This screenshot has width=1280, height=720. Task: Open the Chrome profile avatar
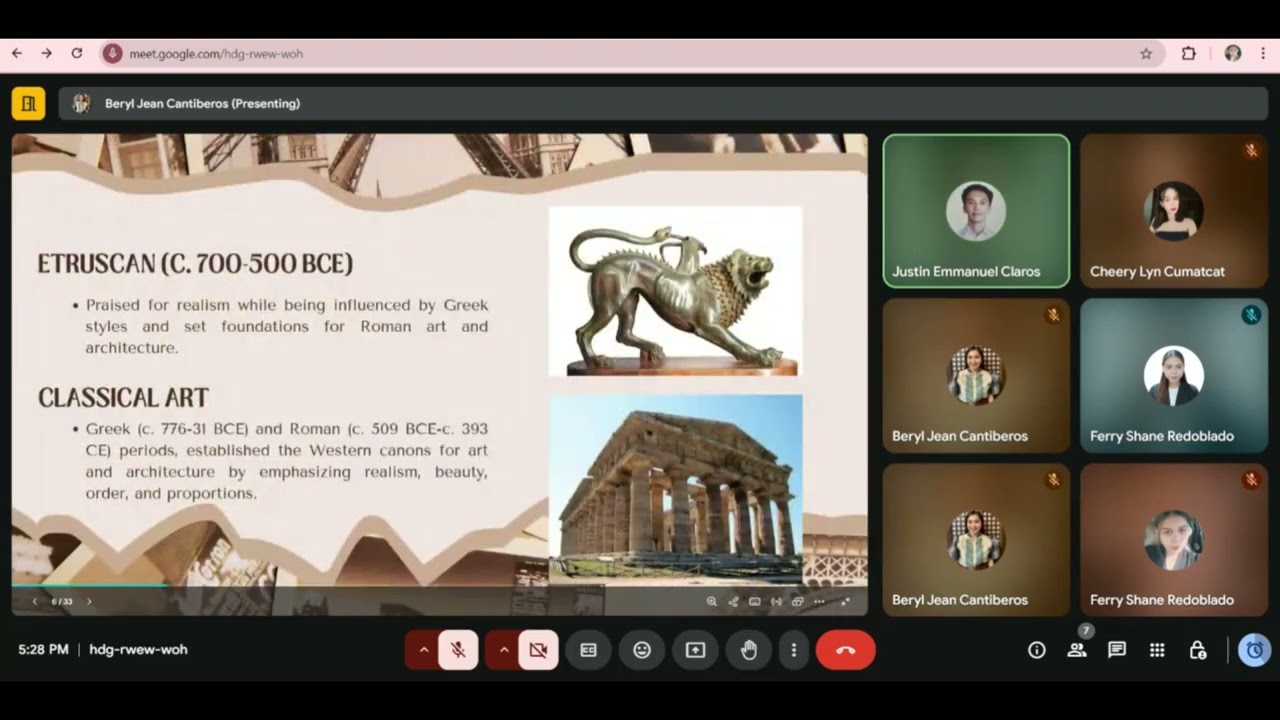(1233, 54)
